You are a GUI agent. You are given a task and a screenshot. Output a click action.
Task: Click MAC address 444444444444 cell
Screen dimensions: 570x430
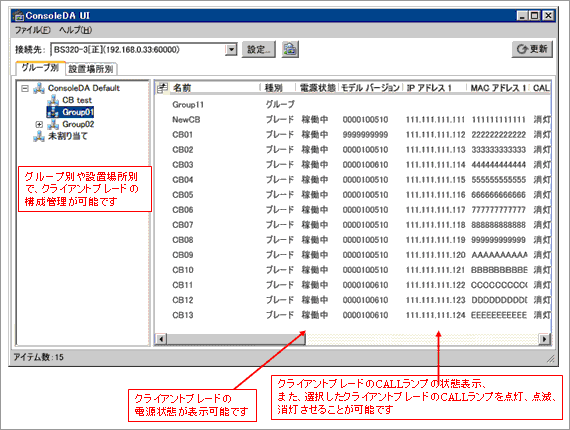click(499, 165)
